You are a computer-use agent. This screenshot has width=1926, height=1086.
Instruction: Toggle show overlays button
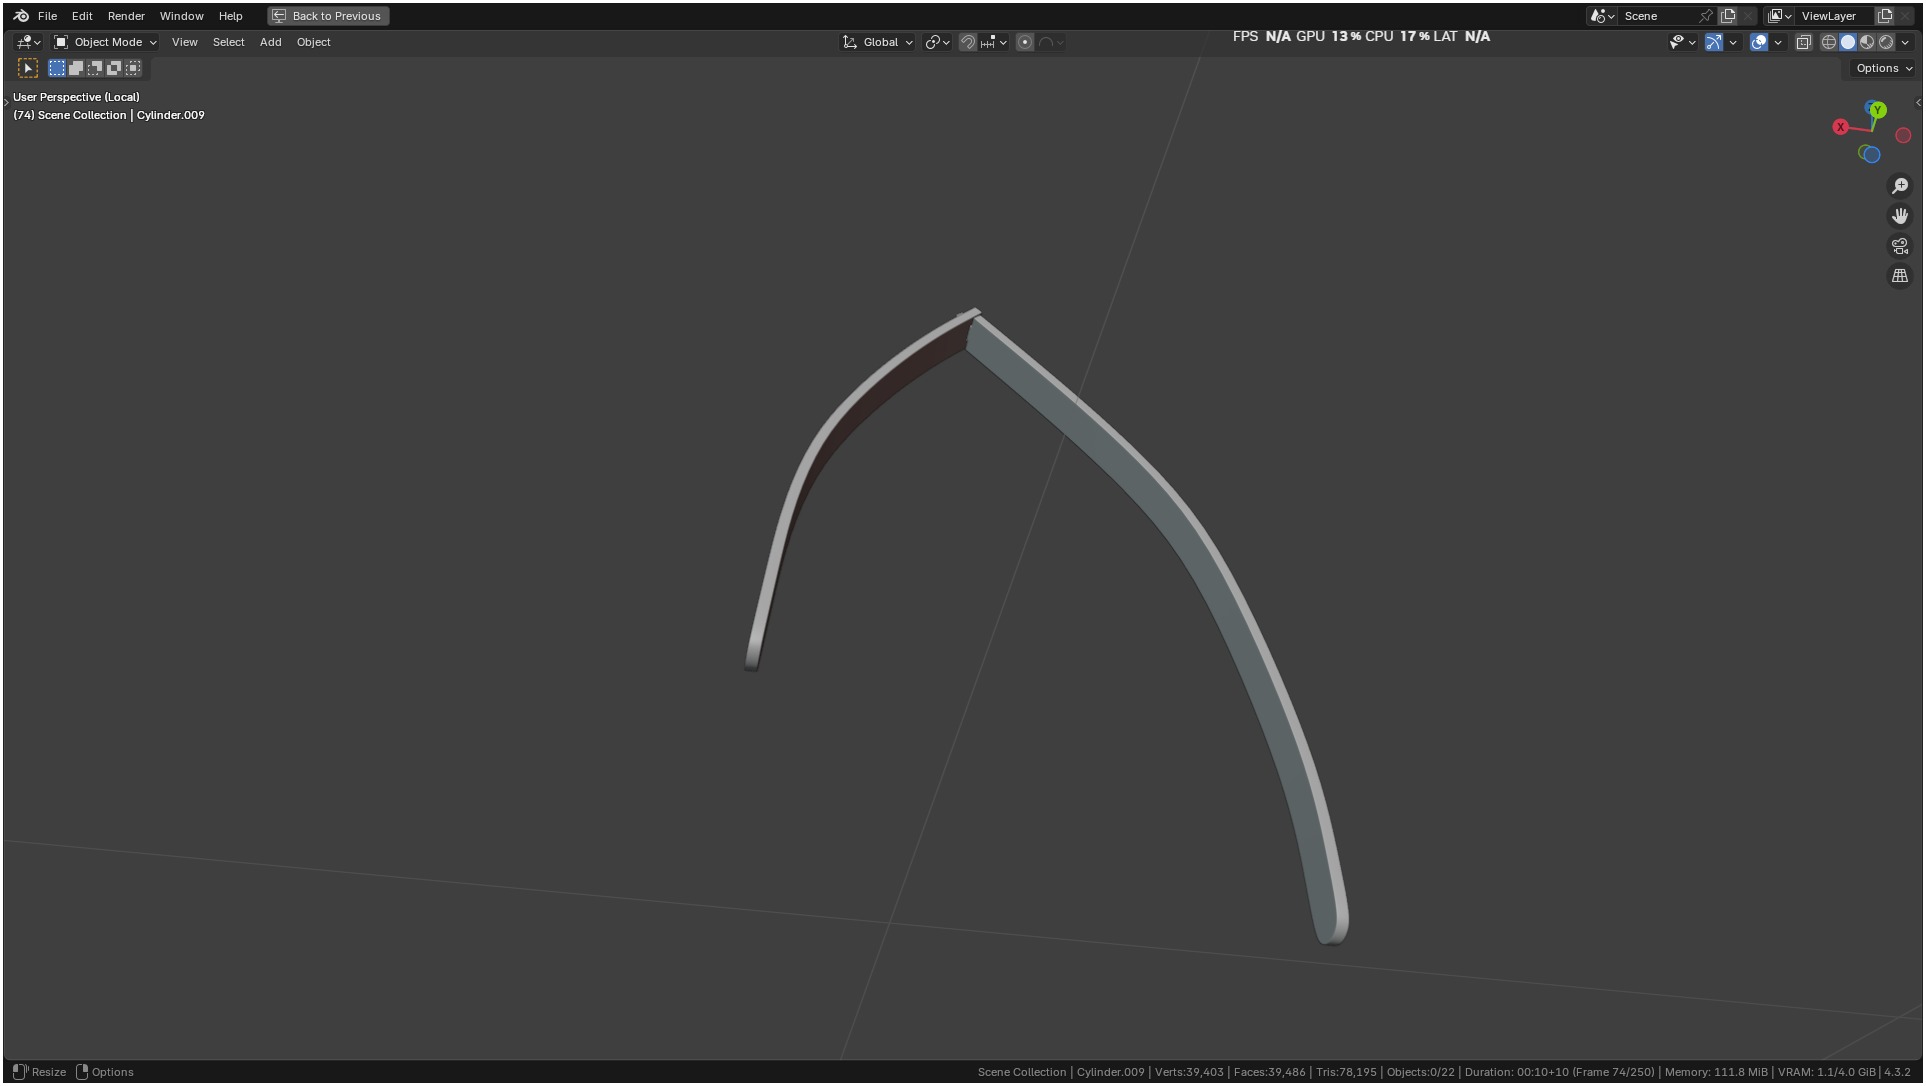(x=1759, y=42)
